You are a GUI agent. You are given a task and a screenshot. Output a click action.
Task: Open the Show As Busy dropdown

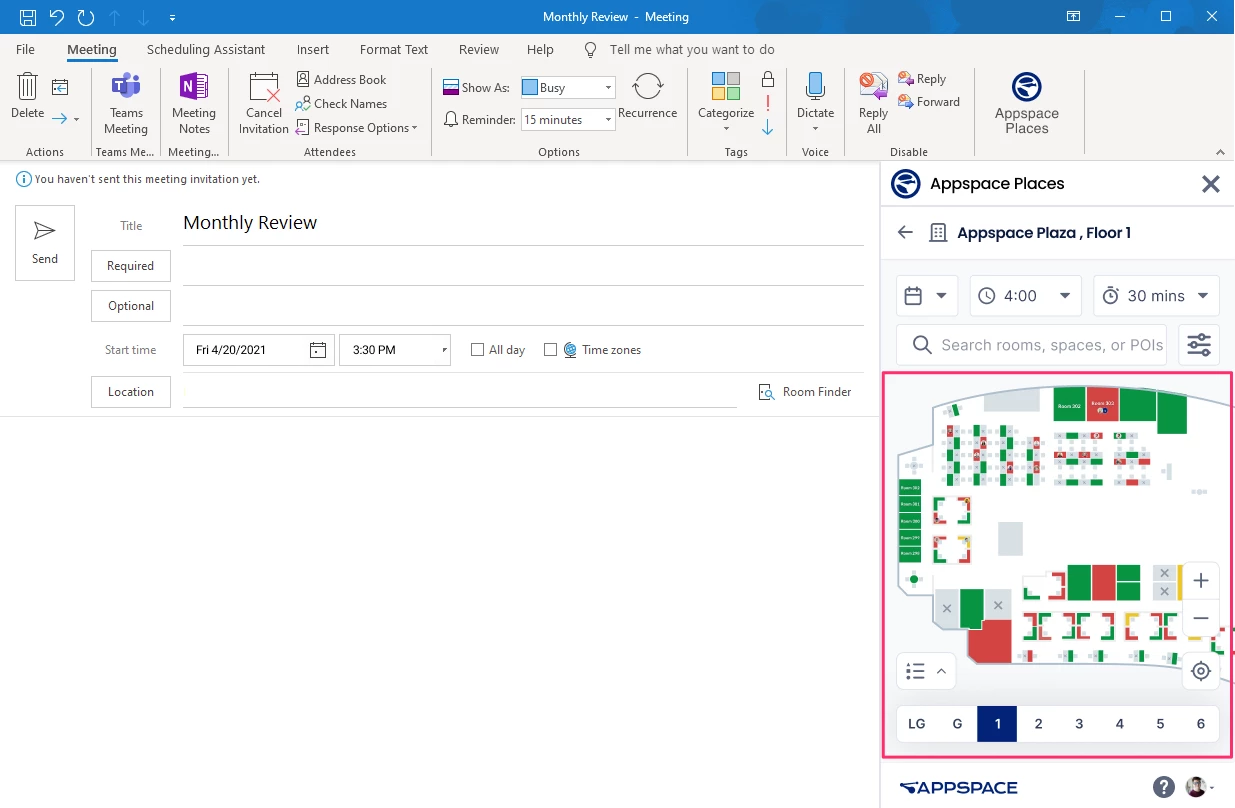point(568,88)
